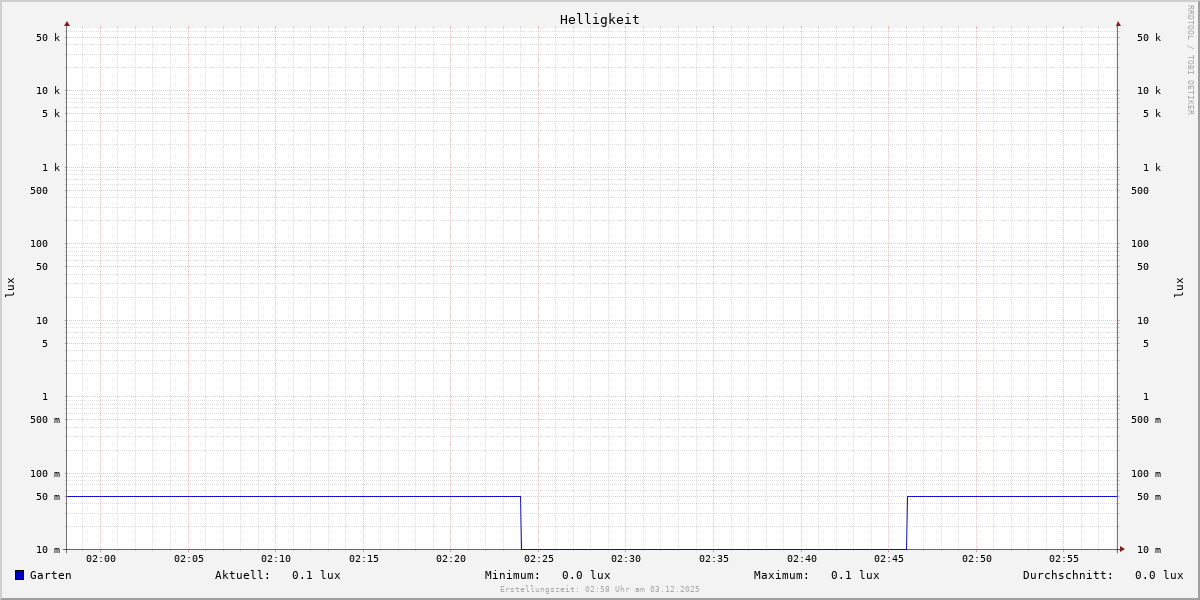
Task: Click the '02:25' time axis label
Action: [x=539, y=559]
